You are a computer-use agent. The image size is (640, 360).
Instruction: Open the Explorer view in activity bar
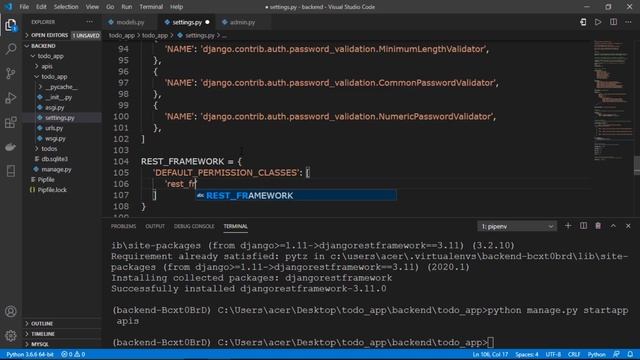pyautogui.click(x=11, y=25)
